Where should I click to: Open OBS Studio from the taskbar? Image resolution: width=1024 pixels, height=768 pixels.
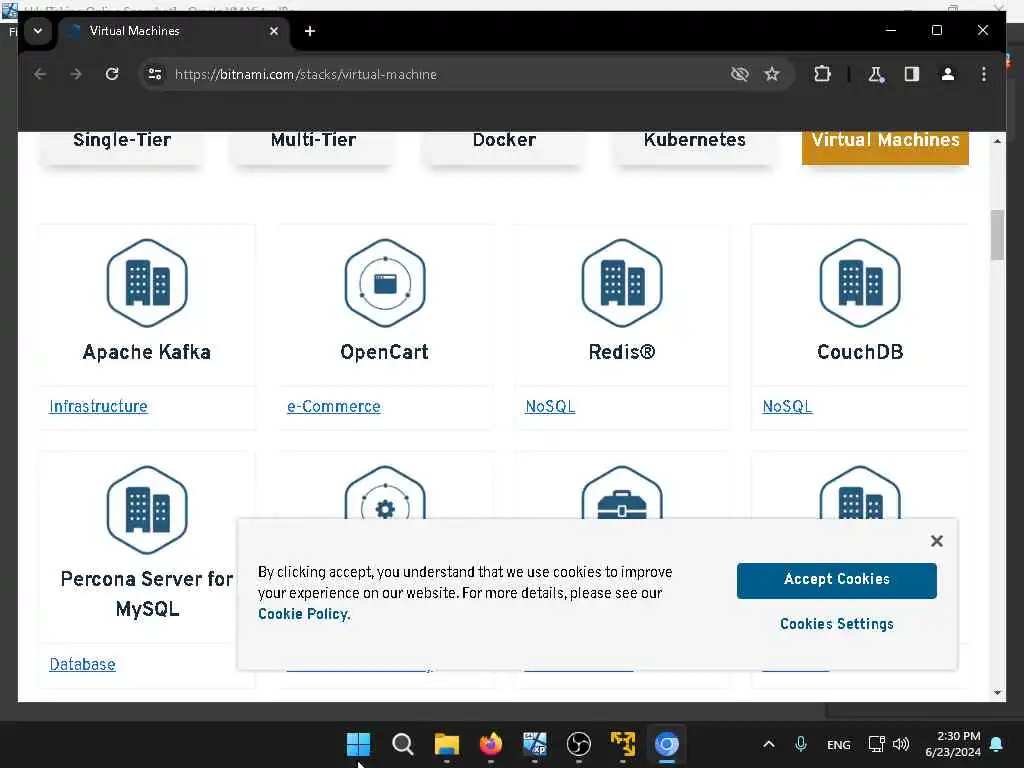579,744
